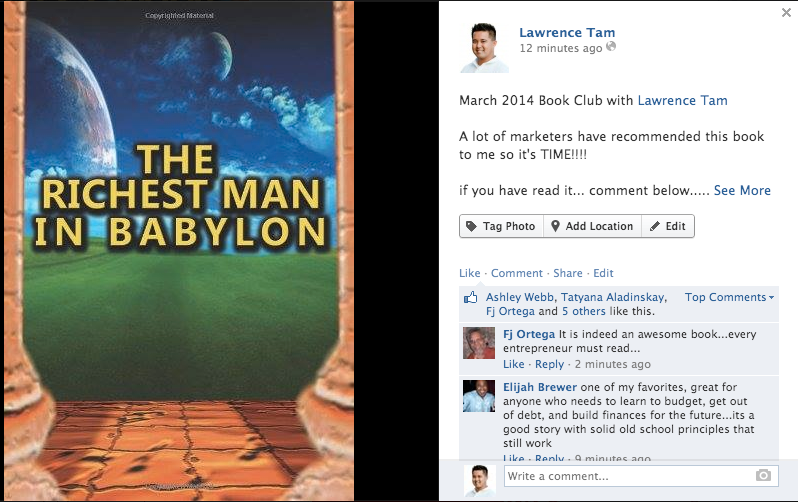Click the globe privacy icon near timestamp

click(611, 47)
